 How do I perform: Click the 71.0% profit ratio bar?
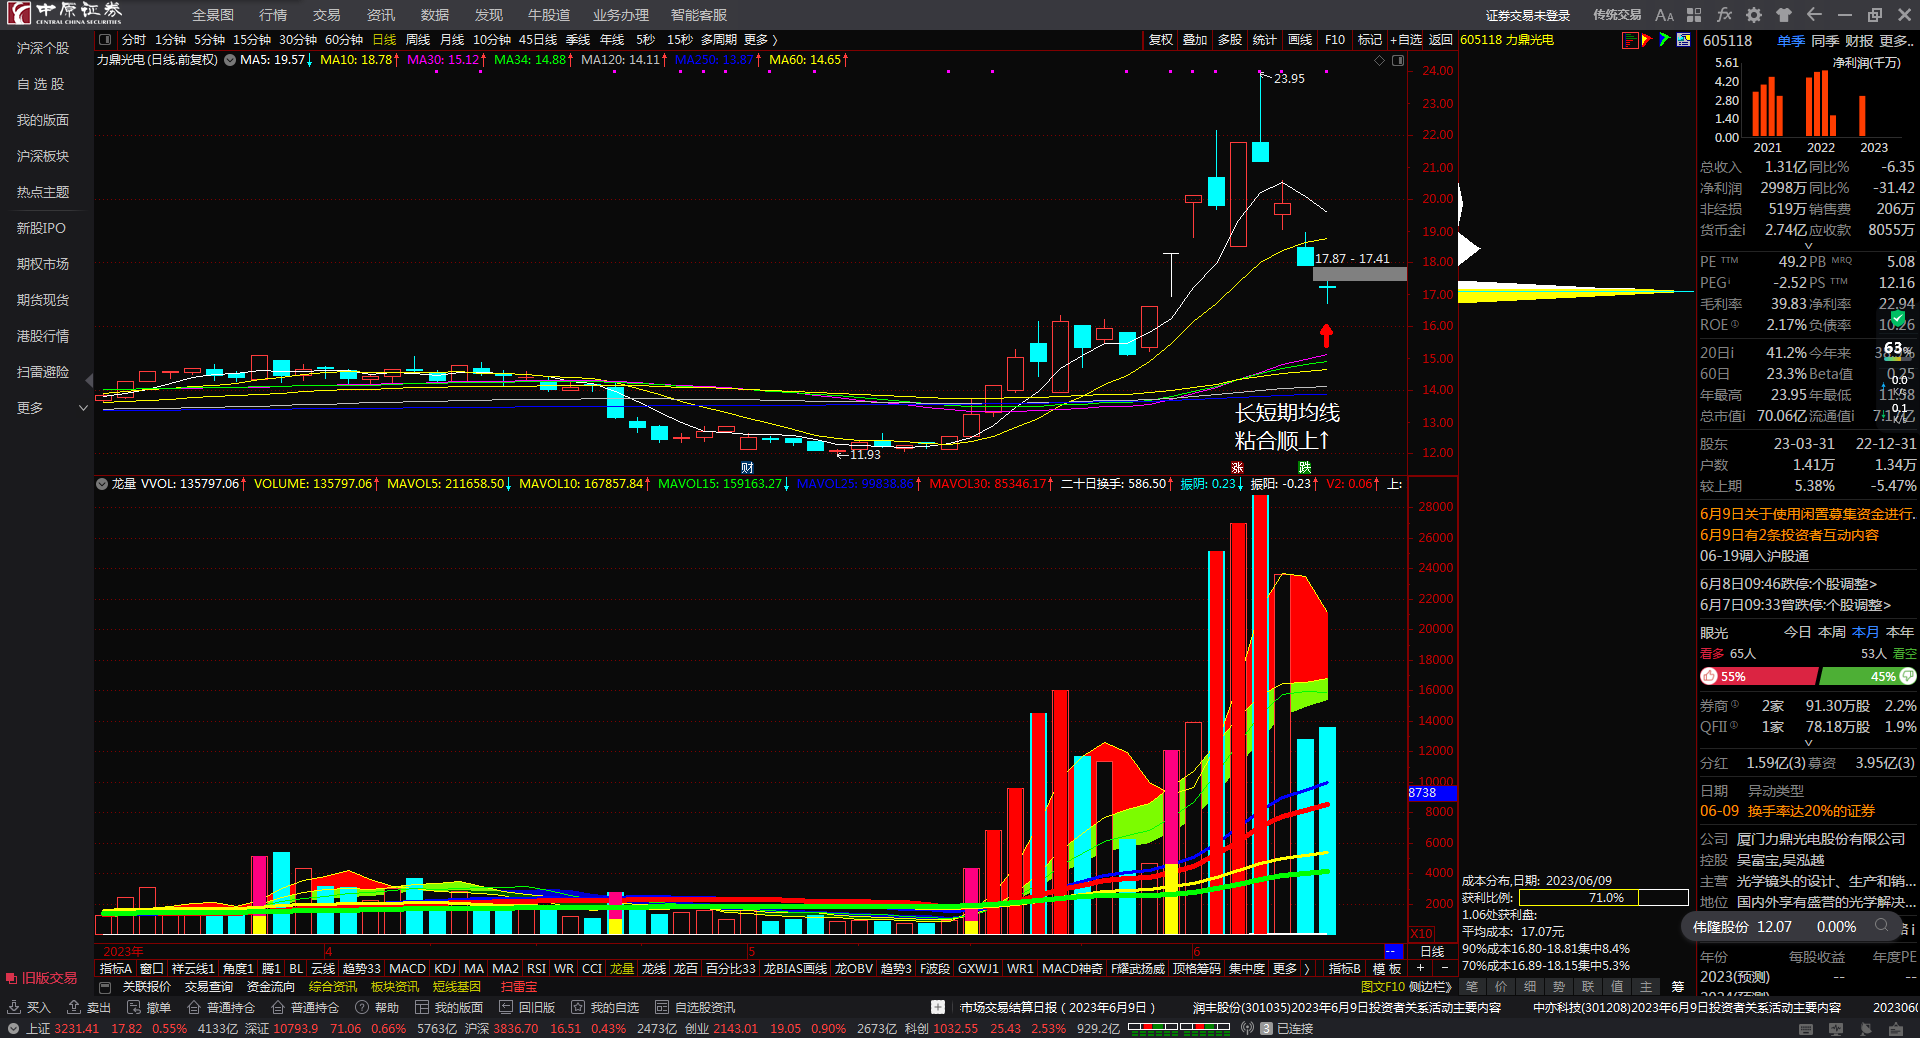click(1604, 898)
